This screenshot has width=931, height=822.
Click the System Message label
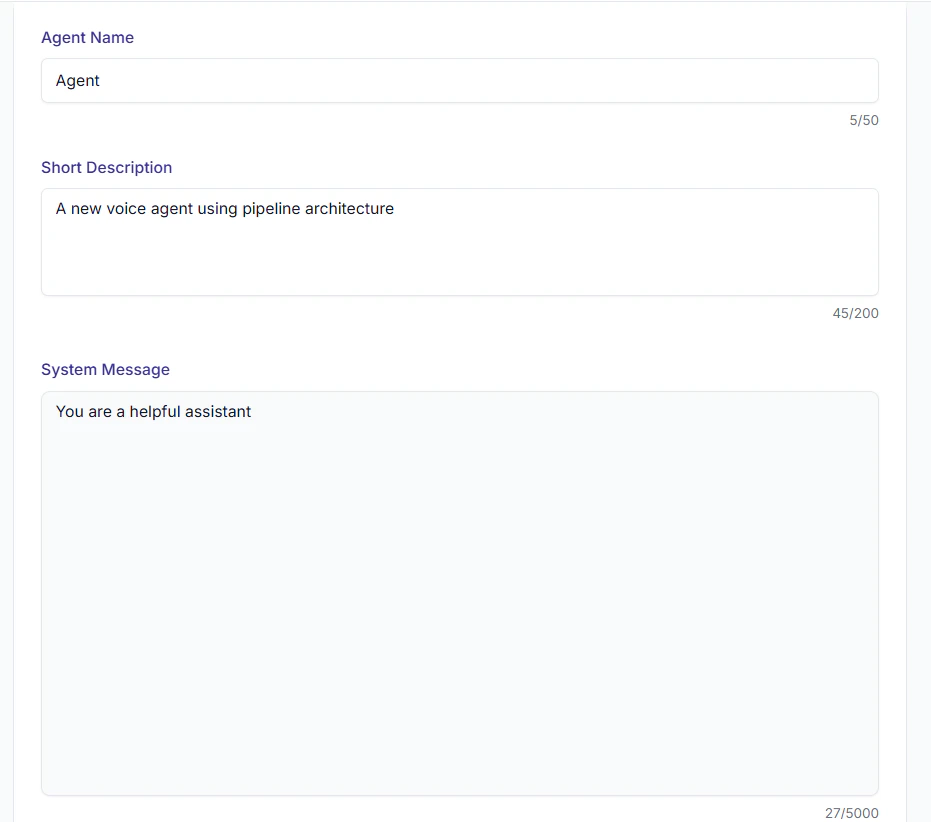(x=105, y=369)
